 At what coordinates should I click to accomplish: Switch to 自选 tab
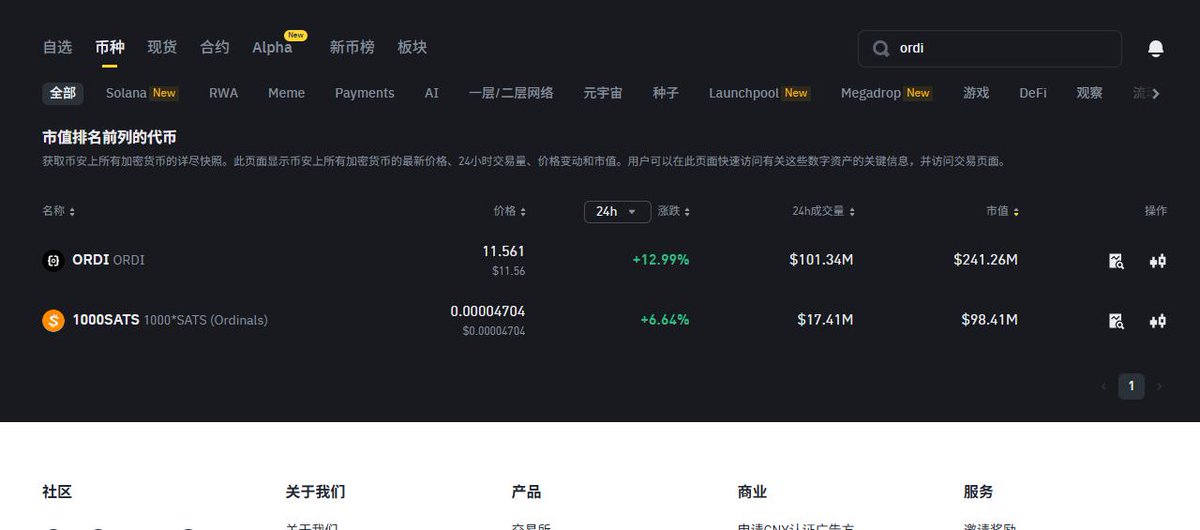(x=57, y=47)
